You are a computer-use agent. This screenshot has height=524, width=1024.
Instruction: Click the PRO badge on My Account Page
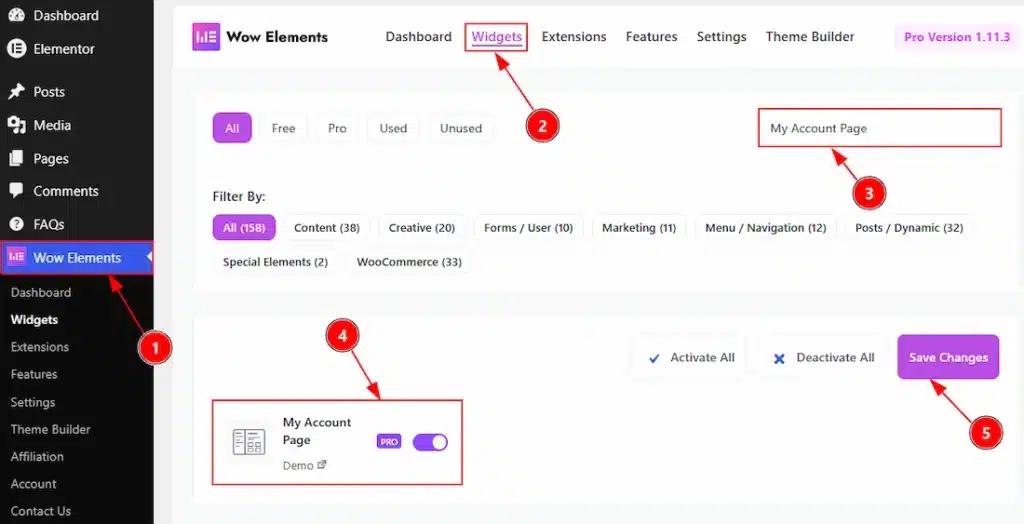(x=389, y=442)
